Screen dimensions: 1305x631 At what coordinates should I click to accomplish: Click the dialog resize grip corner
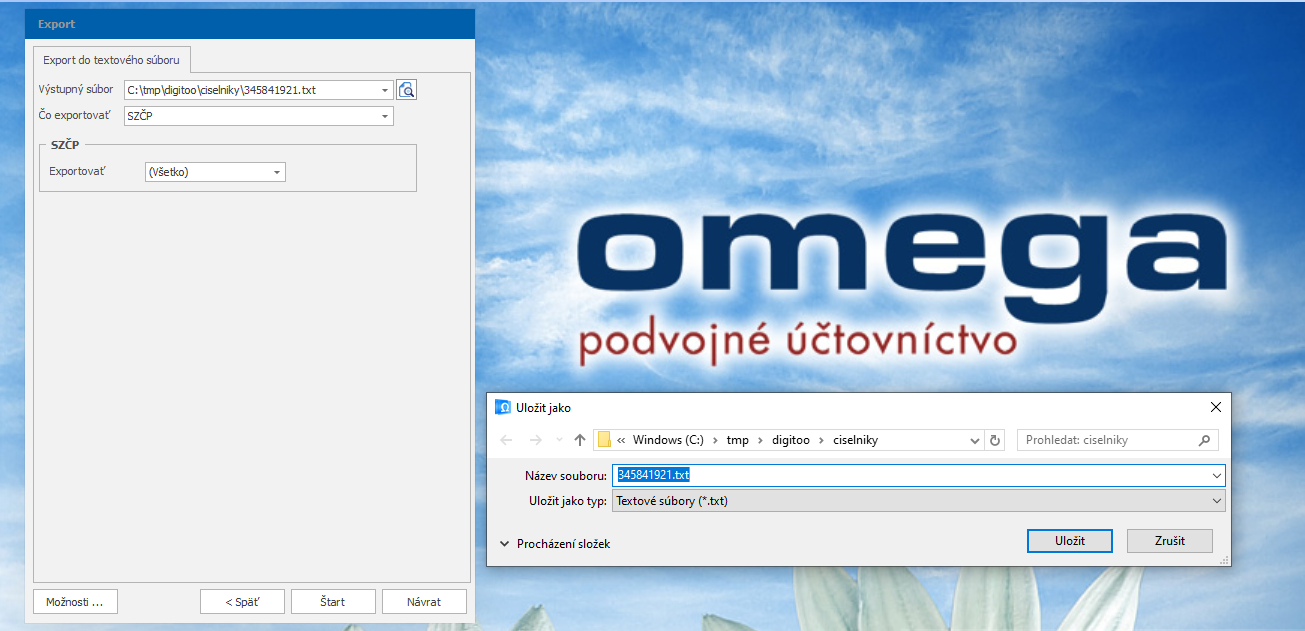click(x=1225, y=561)
